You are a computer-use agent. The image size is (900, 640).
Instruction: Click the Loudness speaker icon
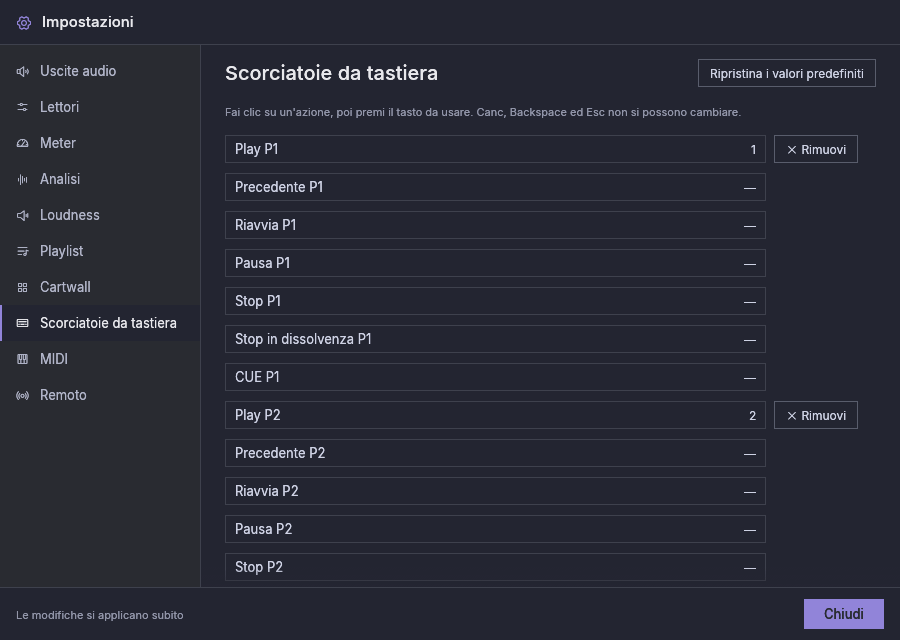[x=22, y=215]
